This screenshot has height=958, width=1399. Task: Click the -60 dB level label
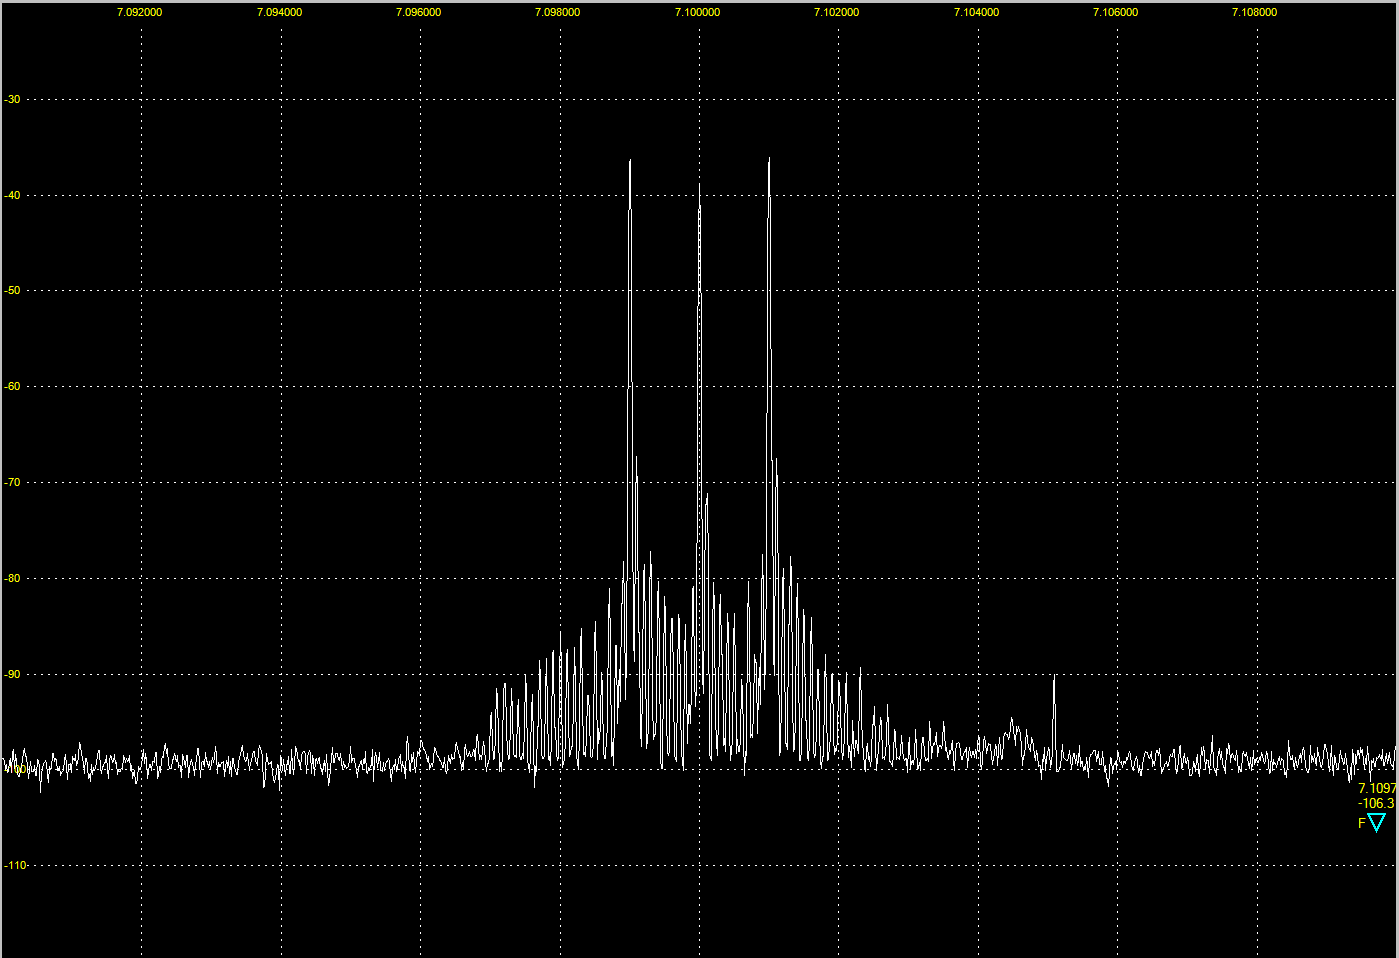(x=12, y=386)
